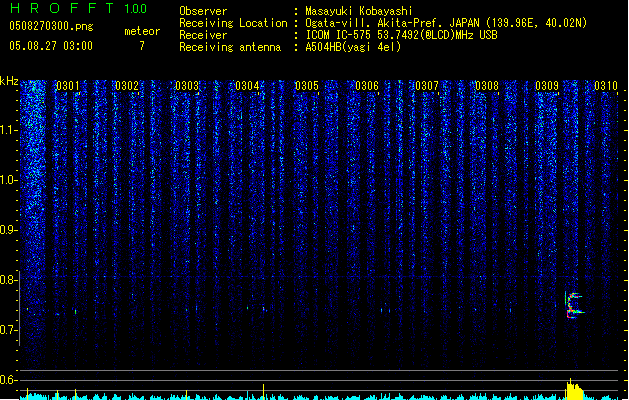Click the 0302 time marker
This screenshot has width=629, height=400.
point(127,86)
